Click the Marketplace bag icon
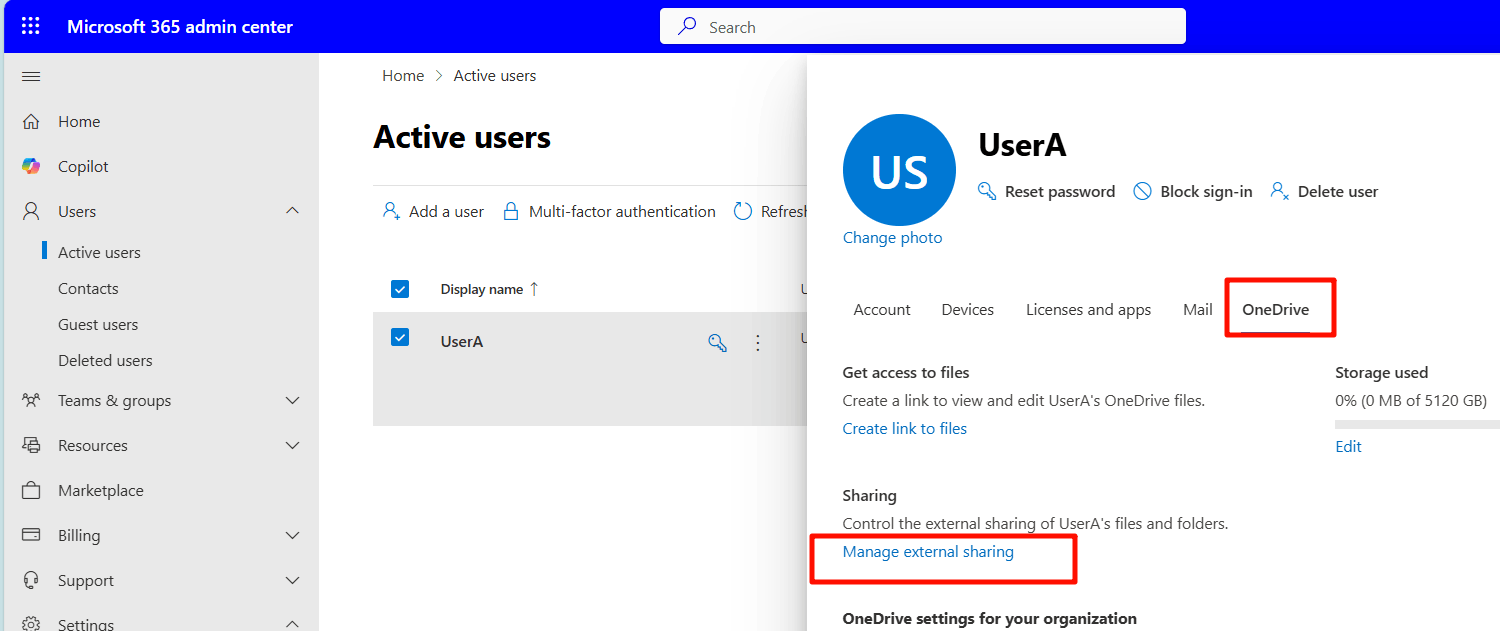 tap(31, 490)
